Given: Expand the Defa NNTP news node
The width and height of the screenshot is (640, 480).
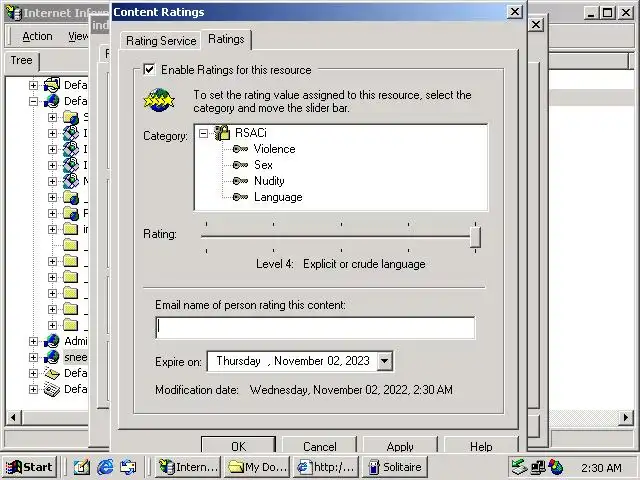Looking at the screenshot, I should [x=33, y=389].
